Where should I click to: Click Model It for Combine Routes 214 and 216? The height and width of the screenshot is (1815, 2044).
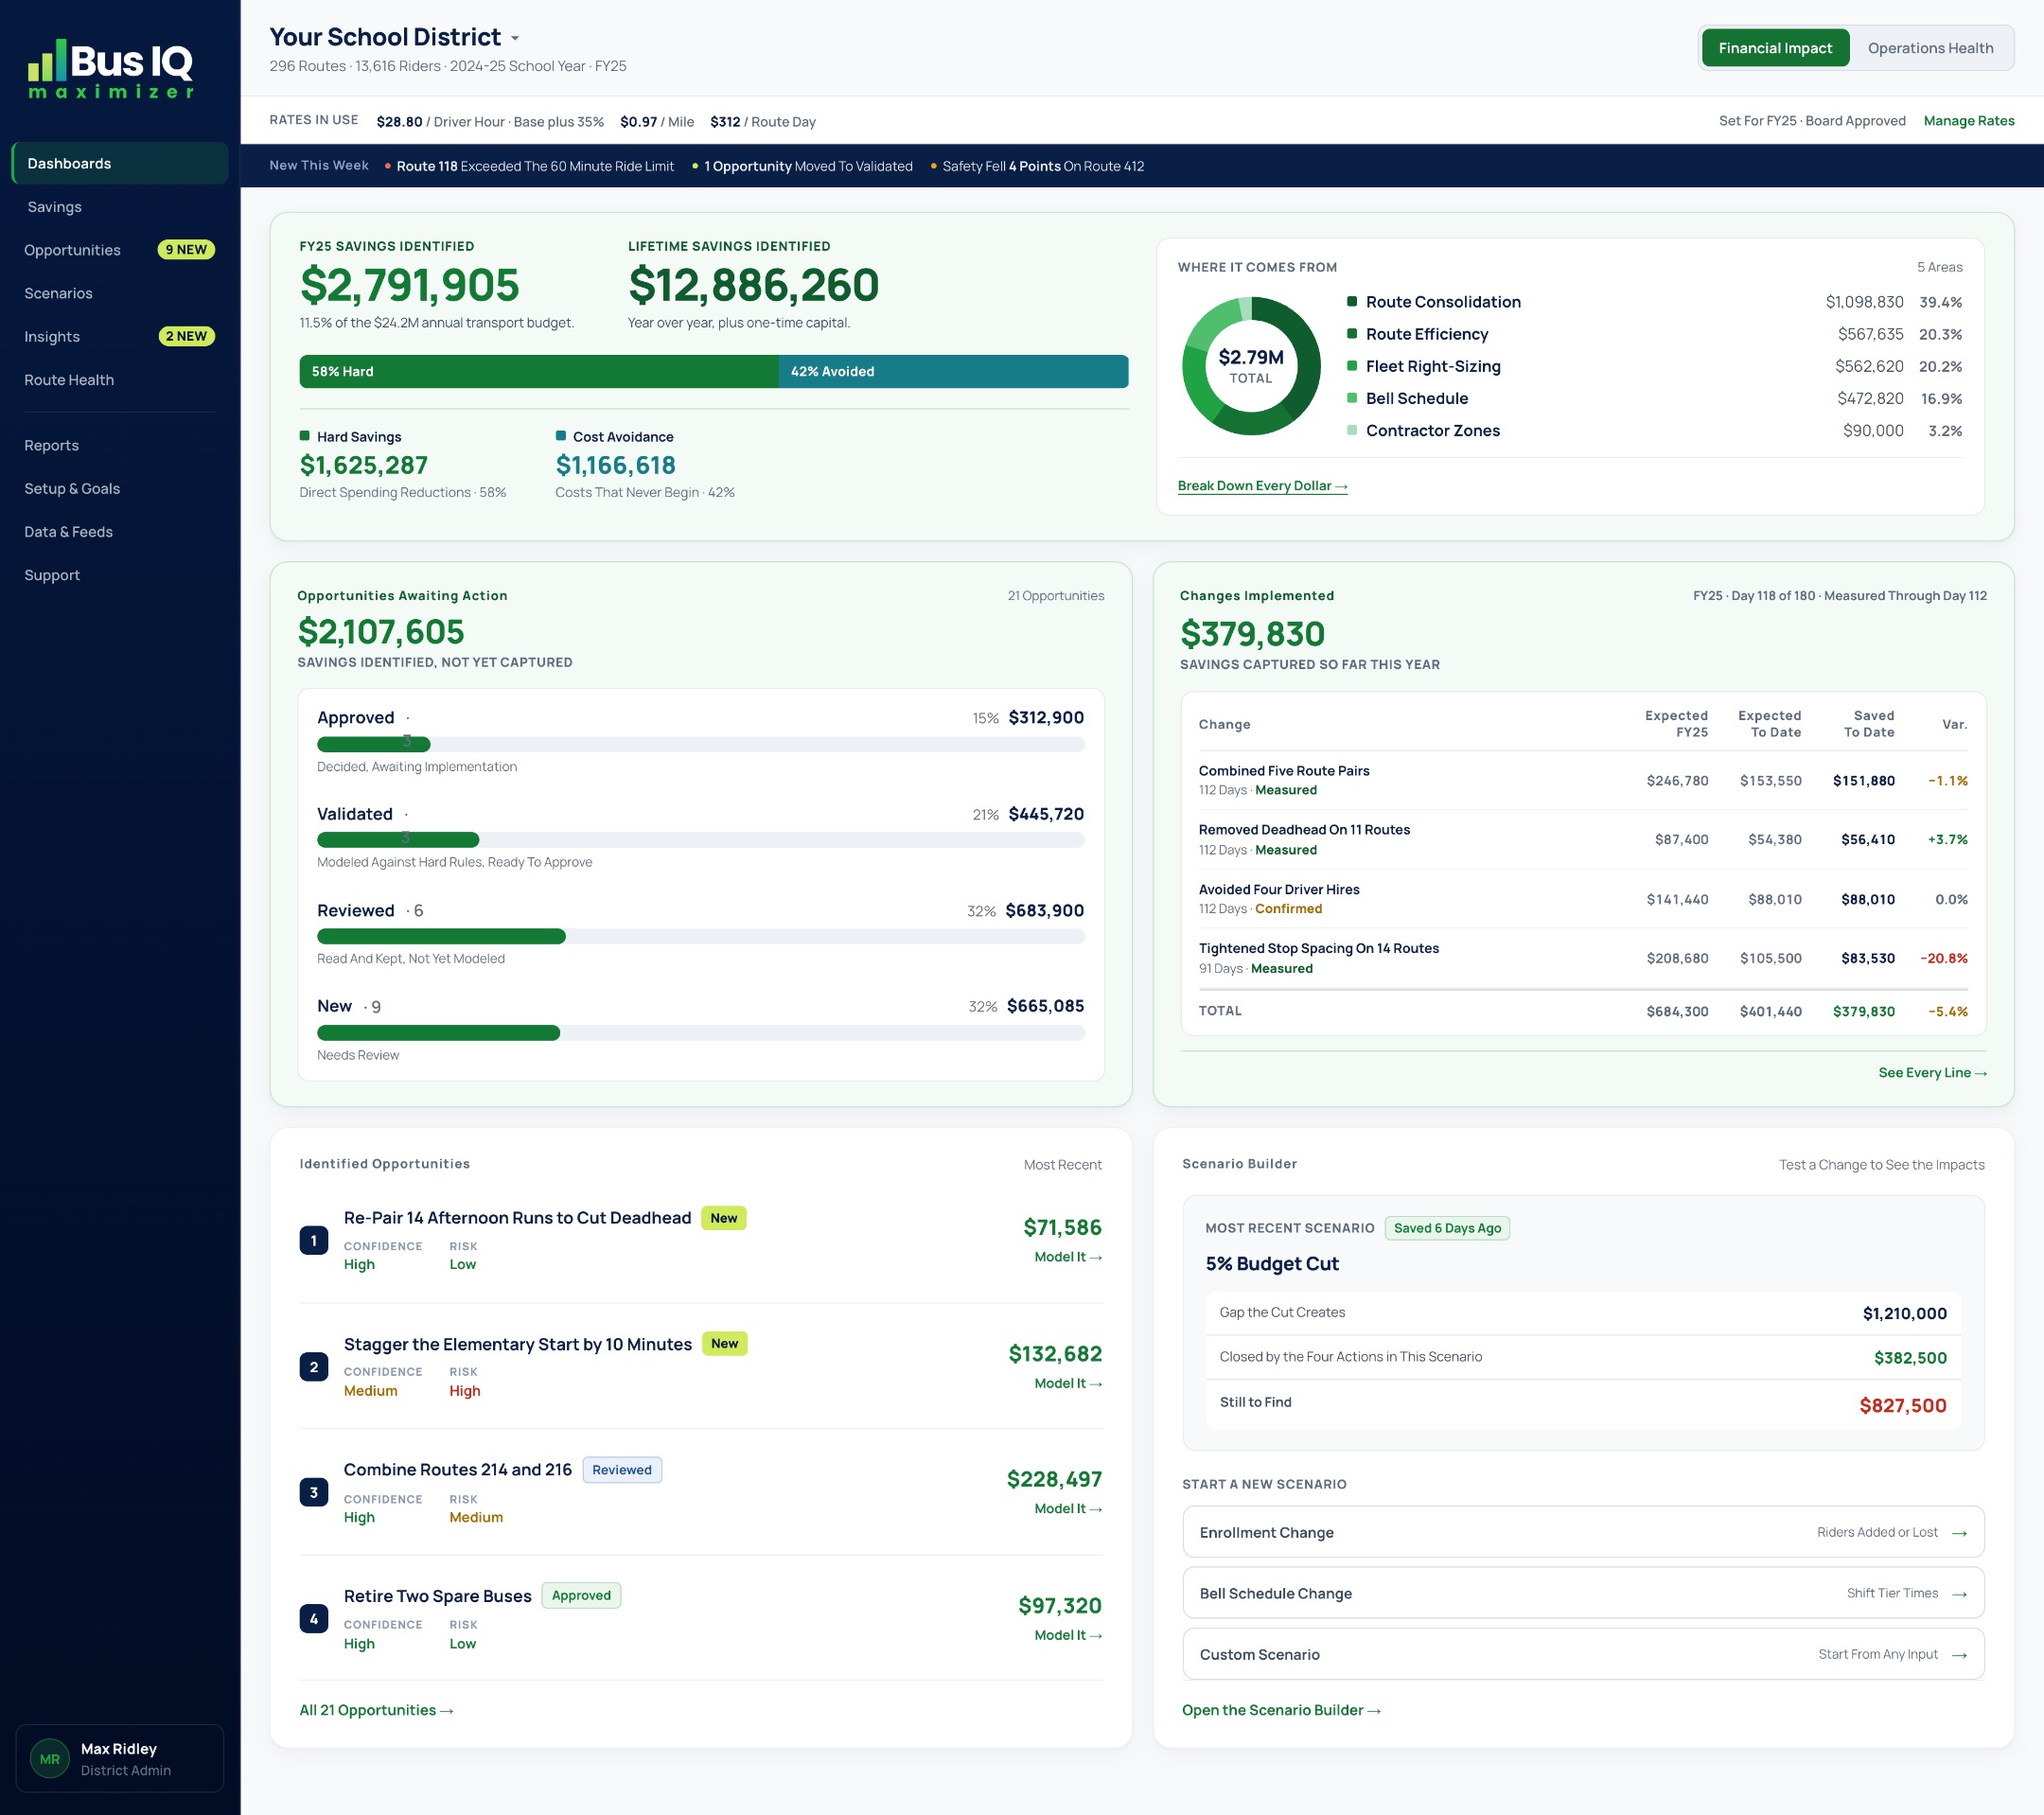coord(1068,1509)
